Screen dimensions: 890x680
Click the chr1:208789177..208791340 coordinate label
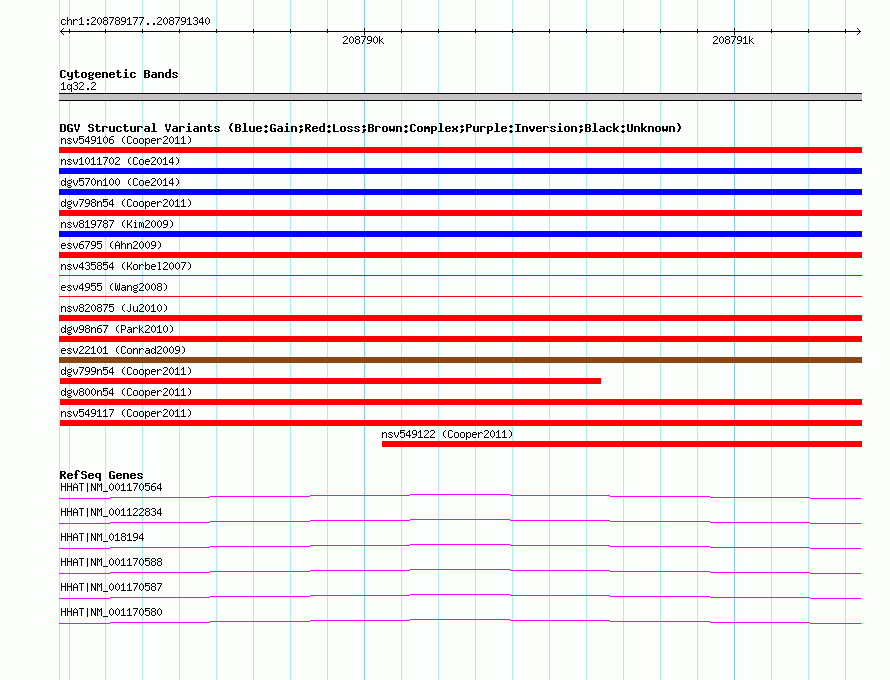coord(135,21)
